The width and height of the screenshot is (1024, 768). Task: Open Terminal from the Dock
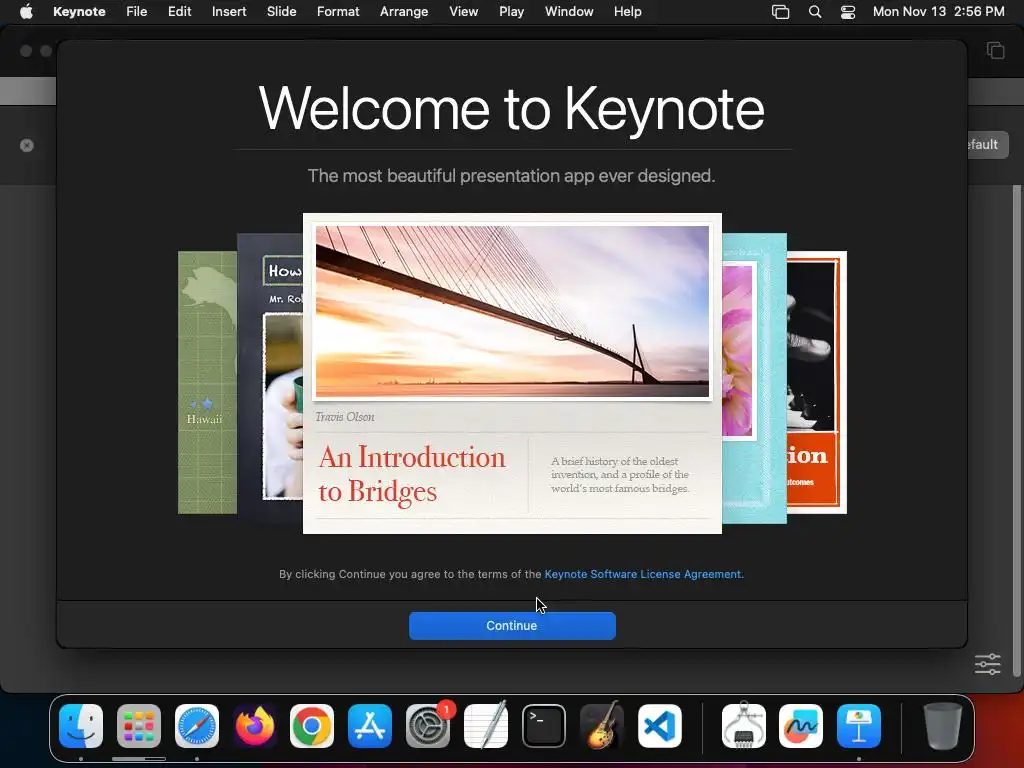[543, 726]
